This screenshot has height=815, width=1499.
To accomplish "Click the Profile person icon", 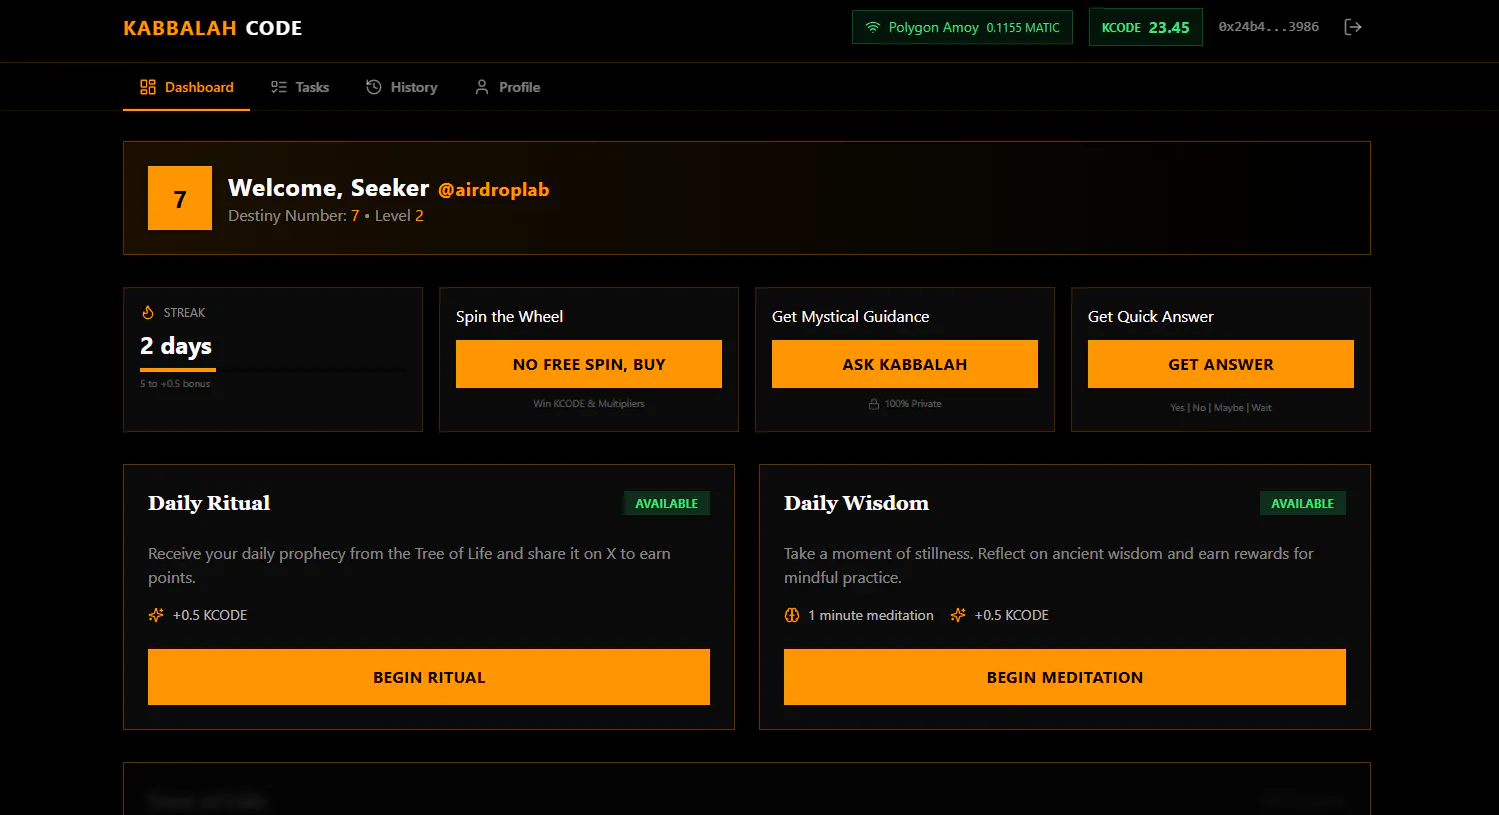I will point(482,87).
